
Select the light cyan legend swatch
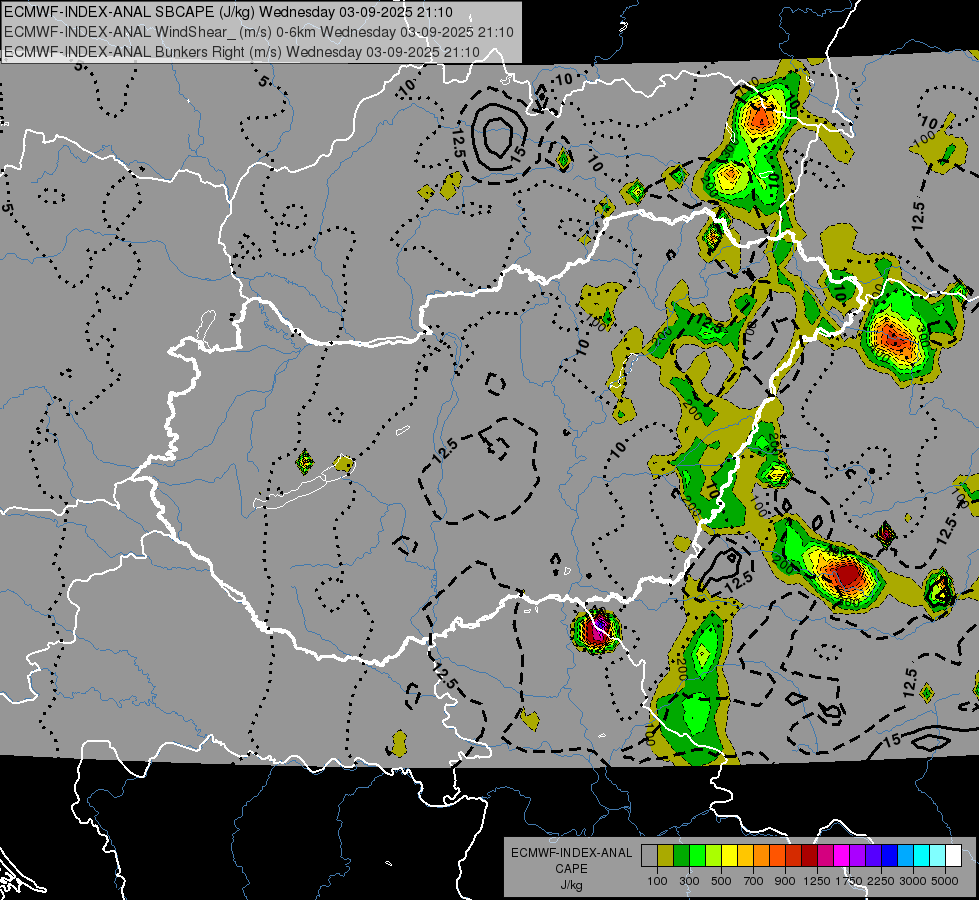point(938,855)
